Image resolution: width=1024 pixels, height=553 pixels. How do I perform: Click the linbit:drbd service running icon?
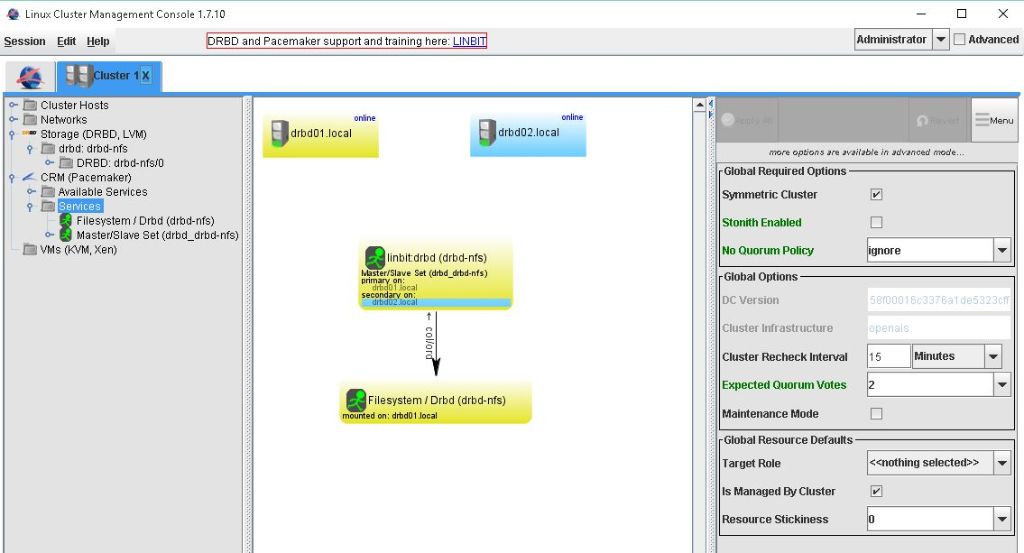(375, 257)
